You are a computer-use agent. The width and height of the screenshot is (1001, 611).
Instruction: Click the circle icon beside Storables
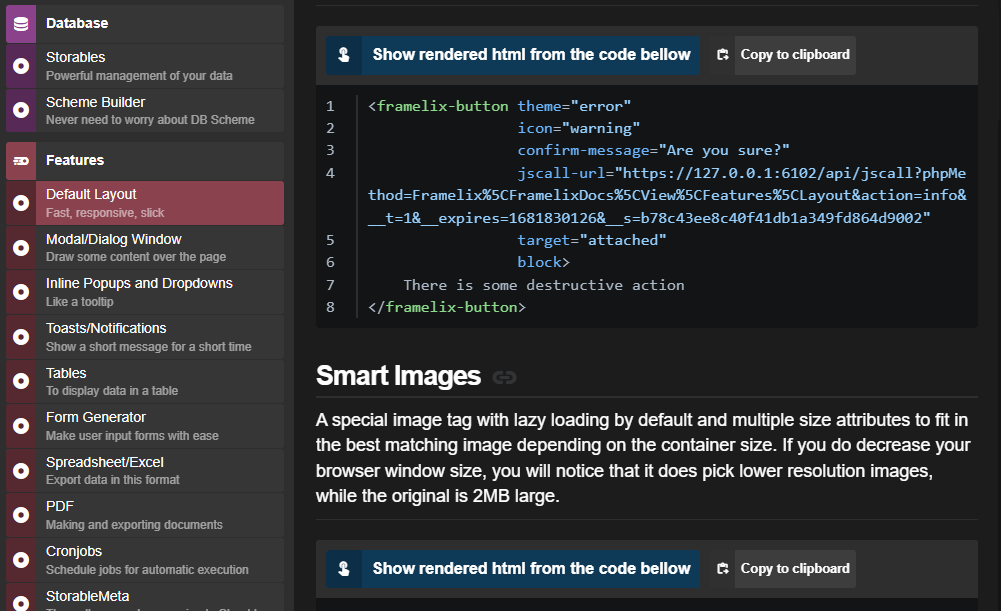click(x=21, y=66)
